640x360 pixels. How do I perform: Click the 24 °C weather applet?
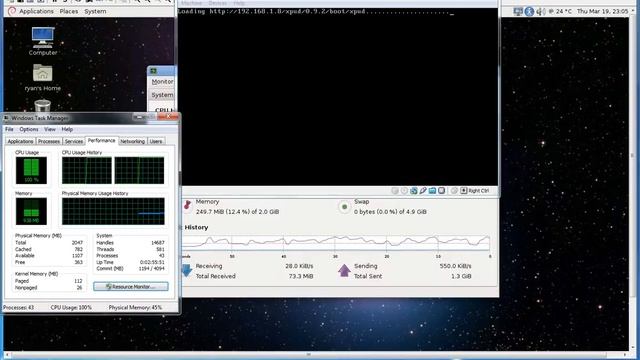(x=560, y=11)
